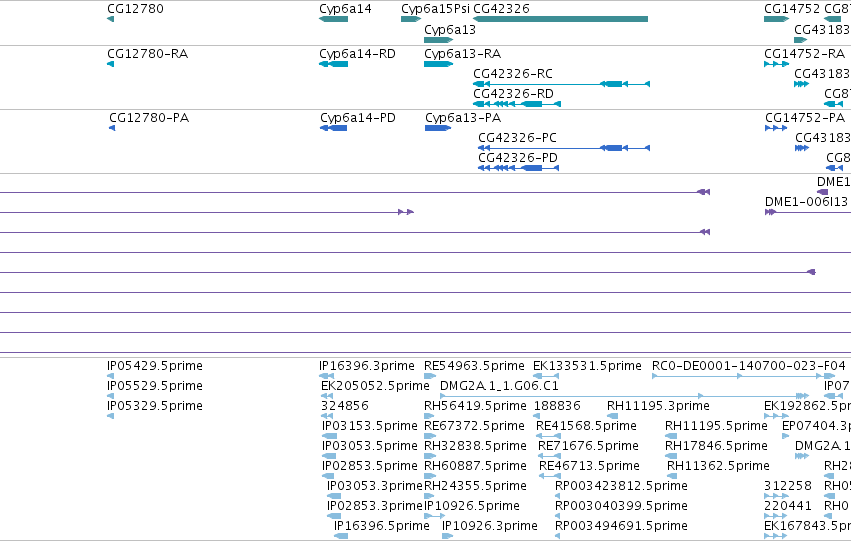Select the DMG2A.1_1.G06.C1 feature label
The height and width of the screenshot is (541, 851).
pyautogui.click(x=499, y=386)
